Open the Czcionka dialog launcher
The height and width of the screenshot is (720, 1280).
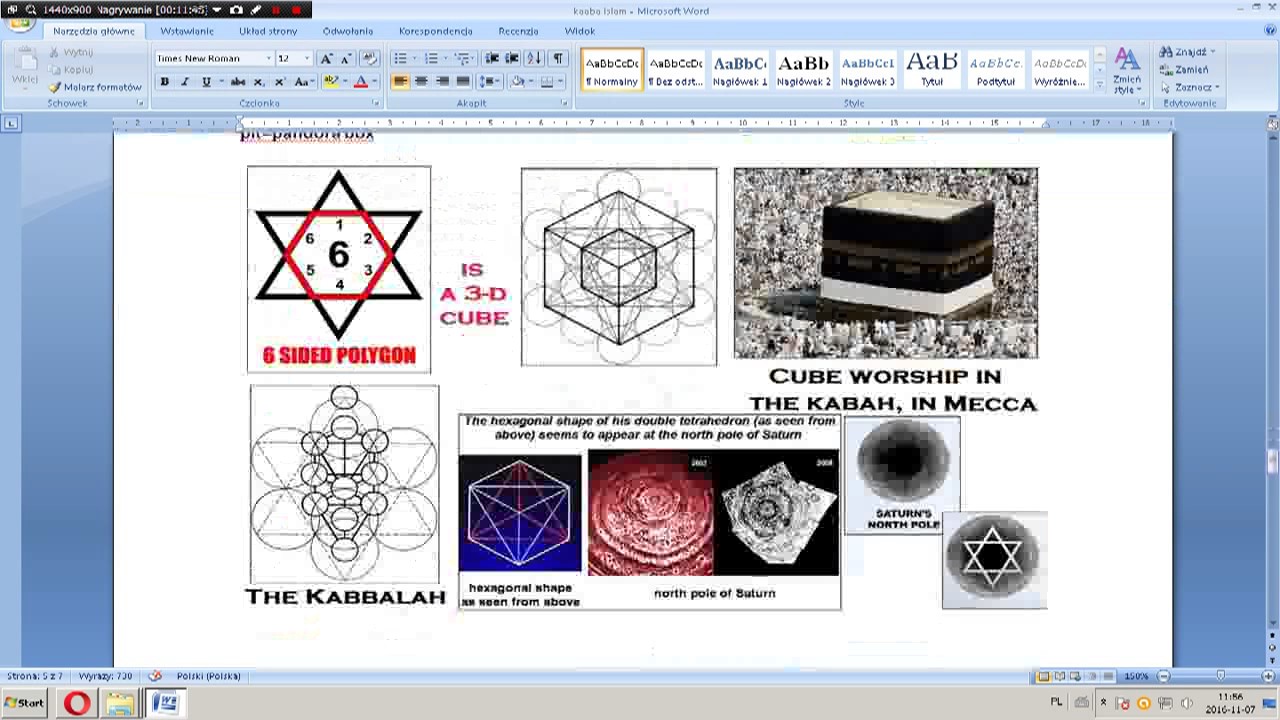(376, 103)
